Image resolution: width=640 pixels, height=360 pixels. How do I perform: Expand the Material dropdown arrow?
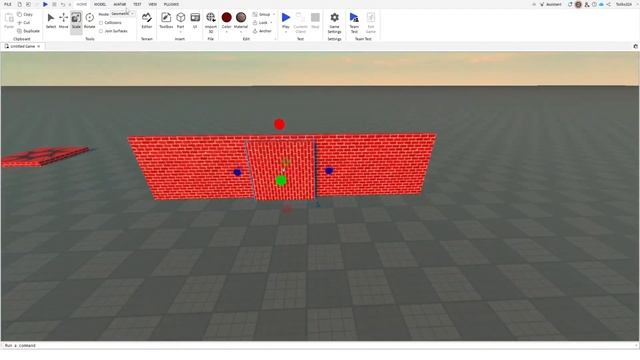[241, 31]
